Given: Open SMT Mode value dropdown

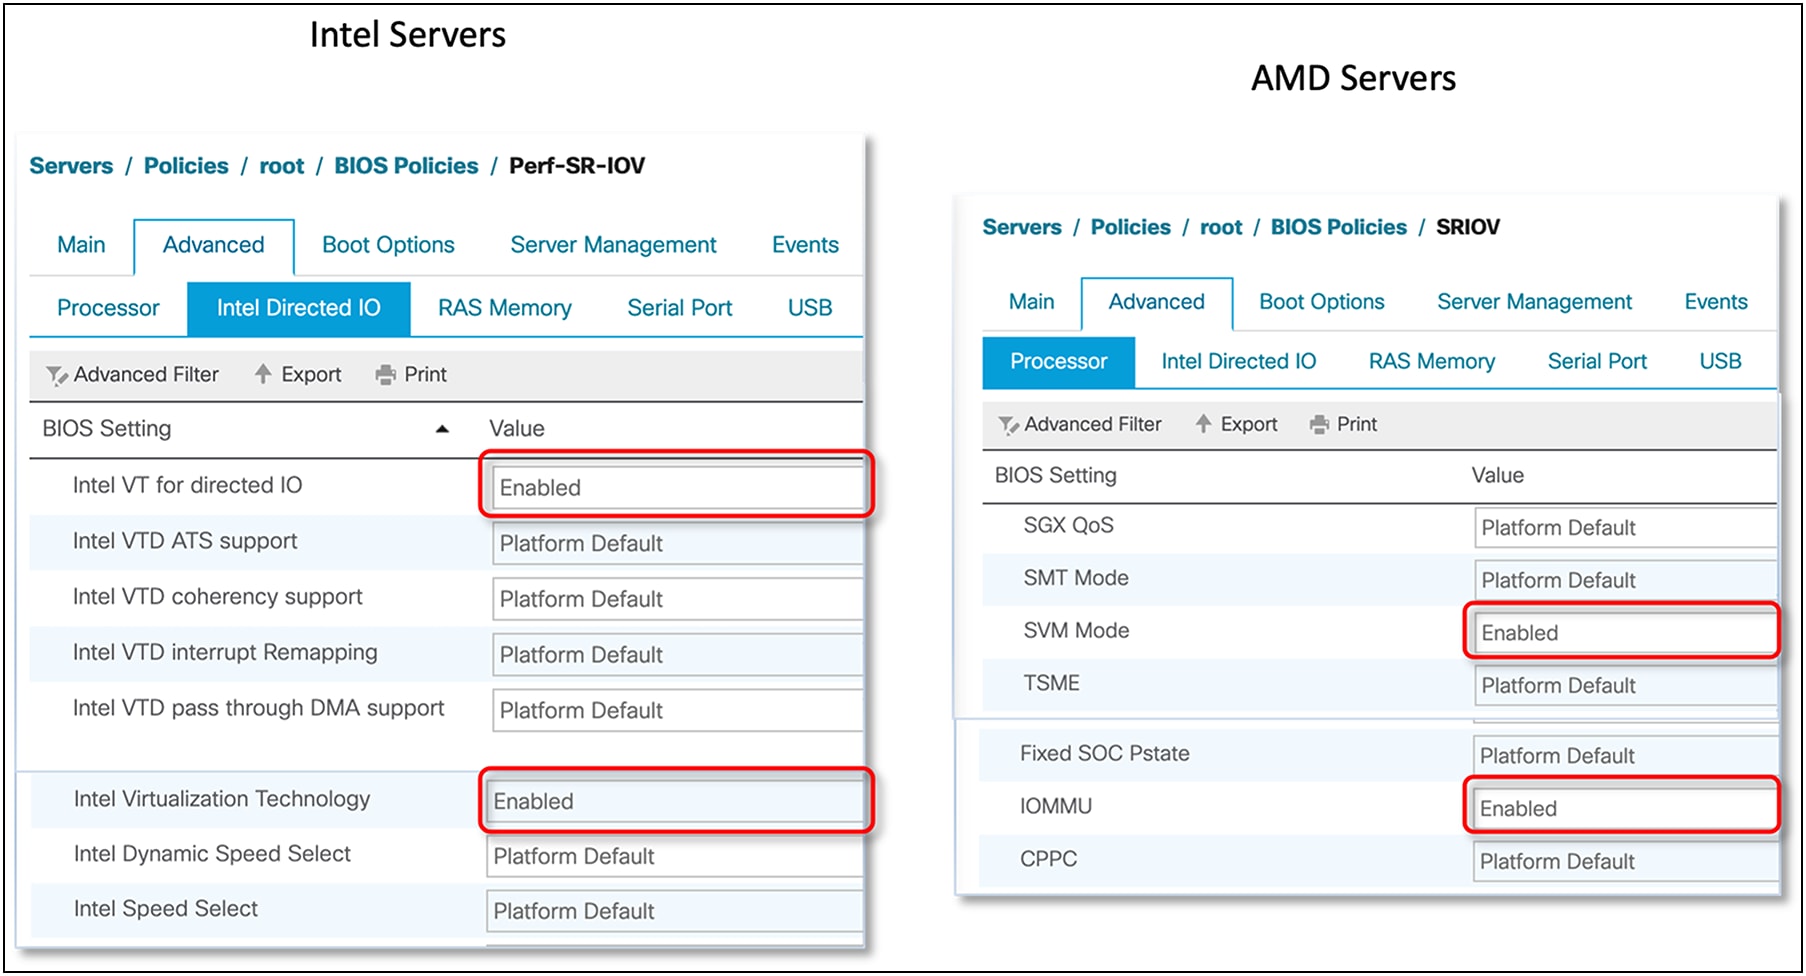Looking at the screenshot, I should coord(1625,580).
